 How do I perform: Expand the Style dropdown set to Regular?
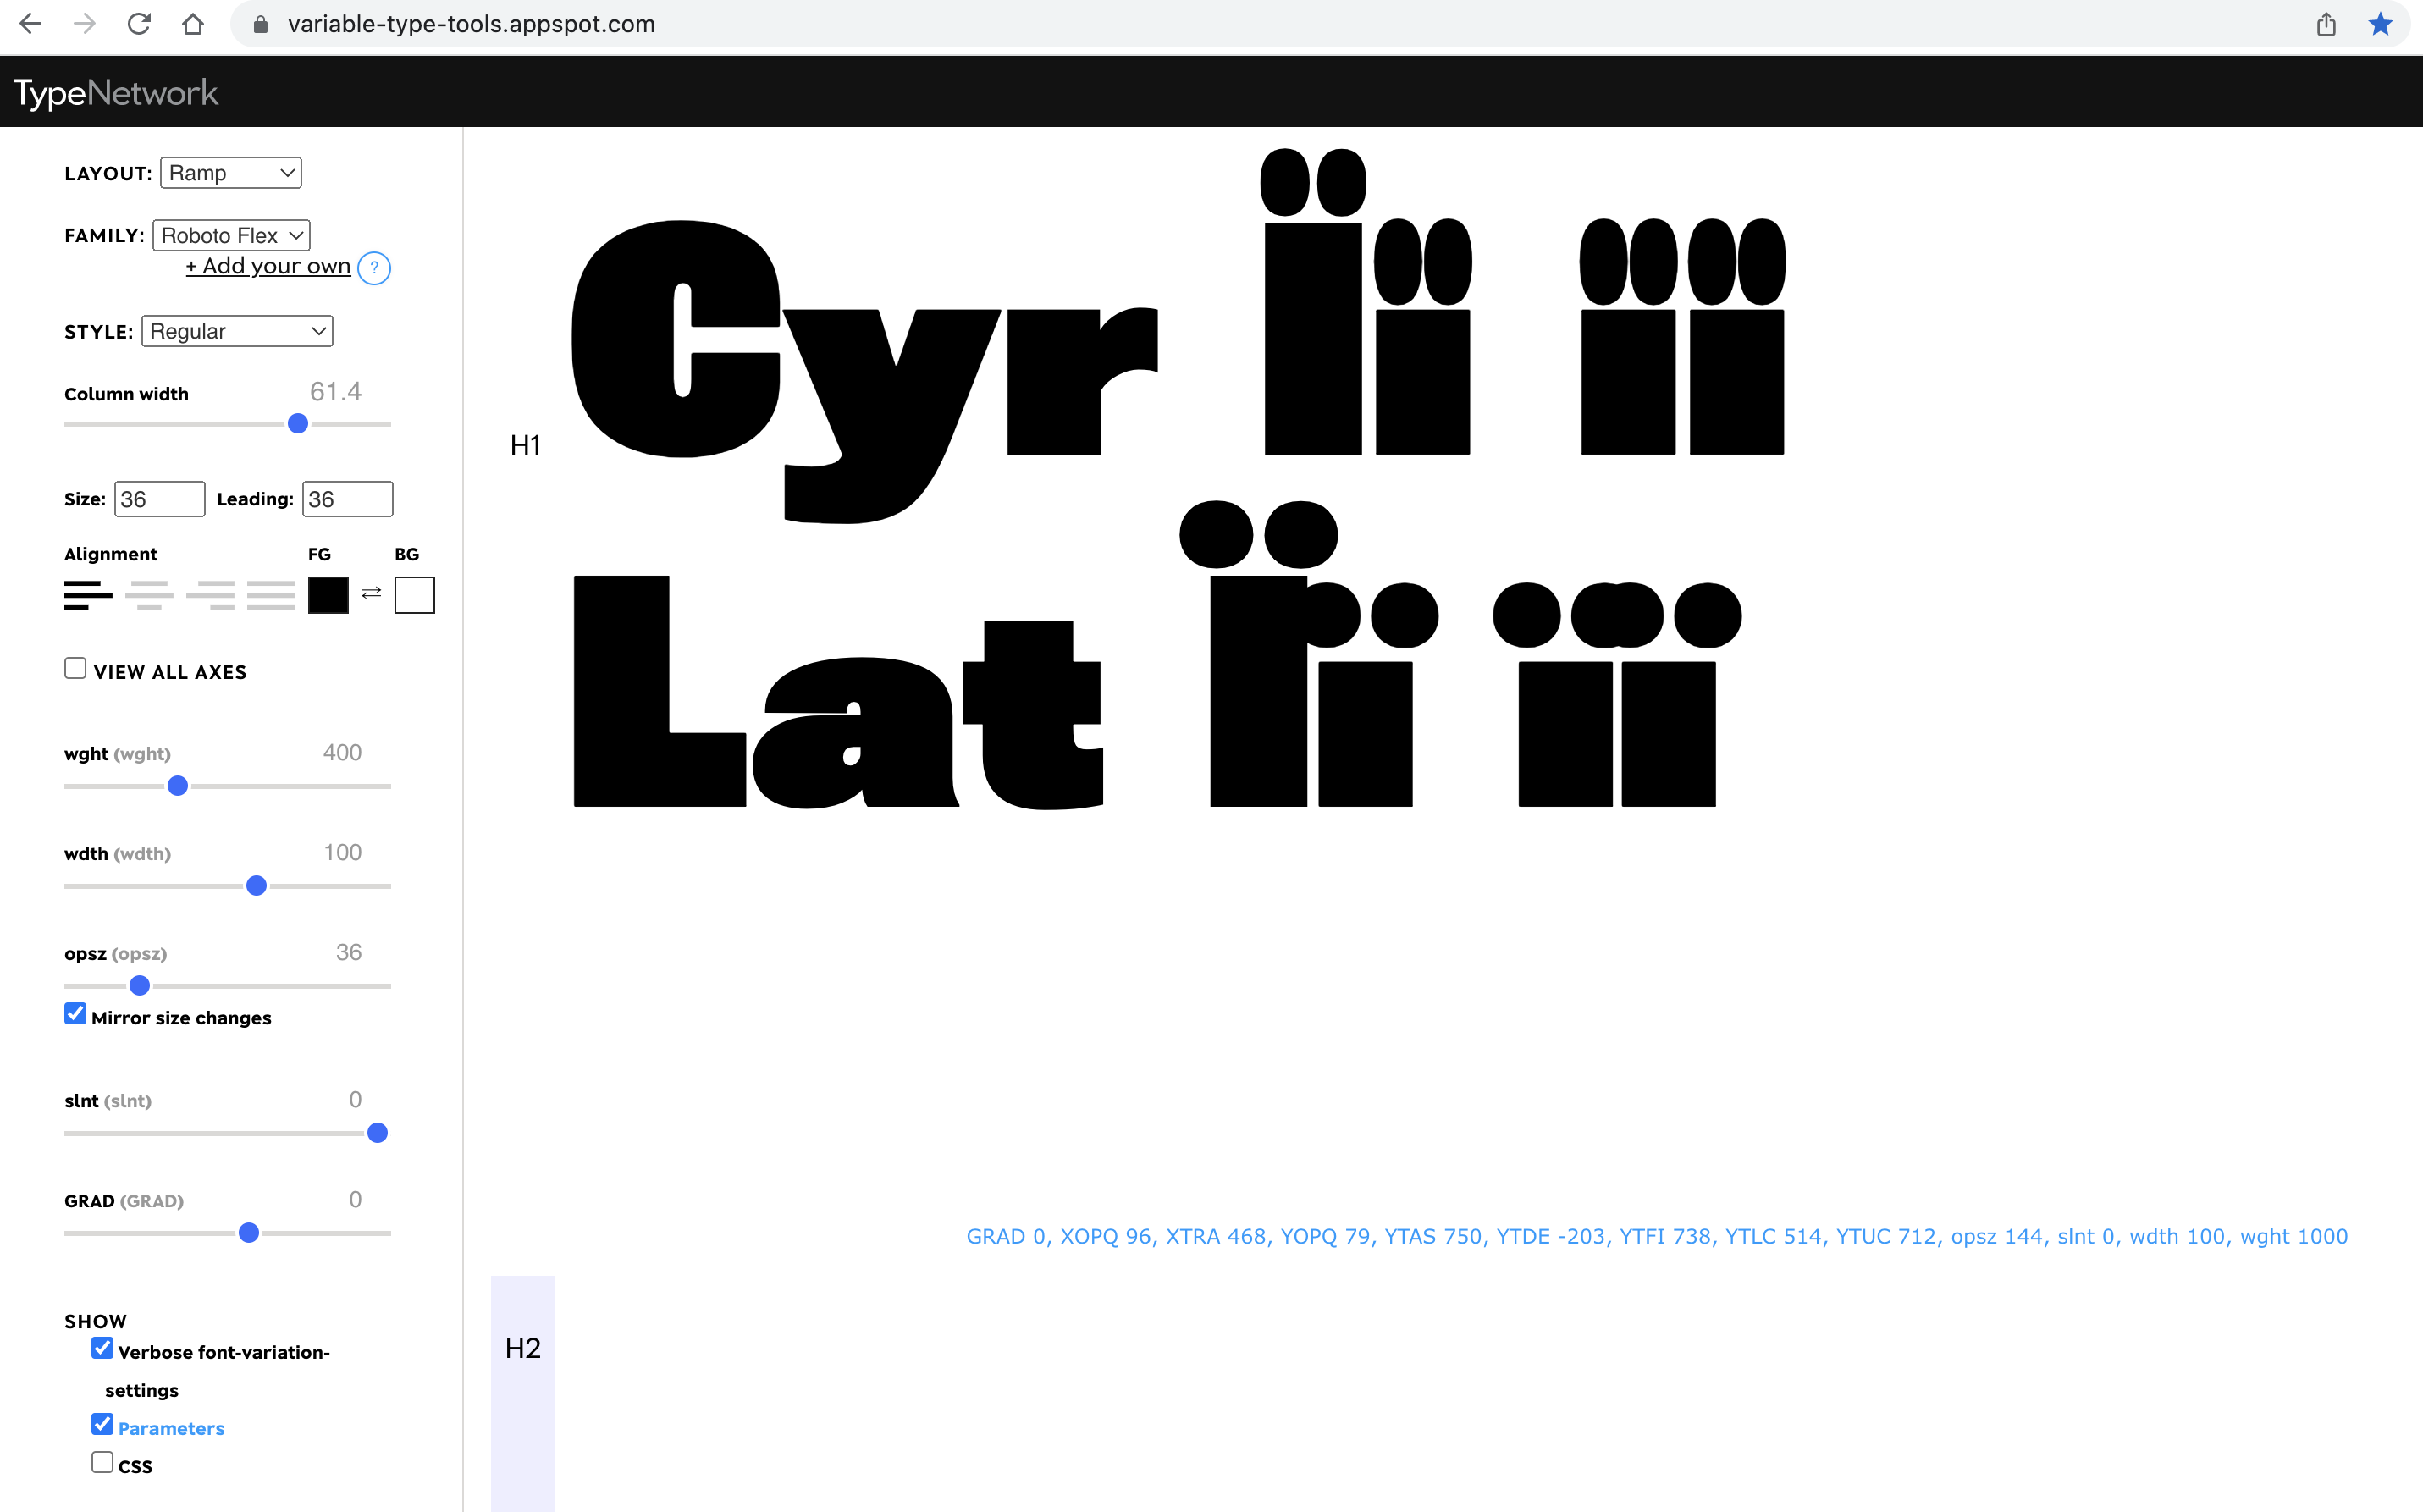click(237, 331)
